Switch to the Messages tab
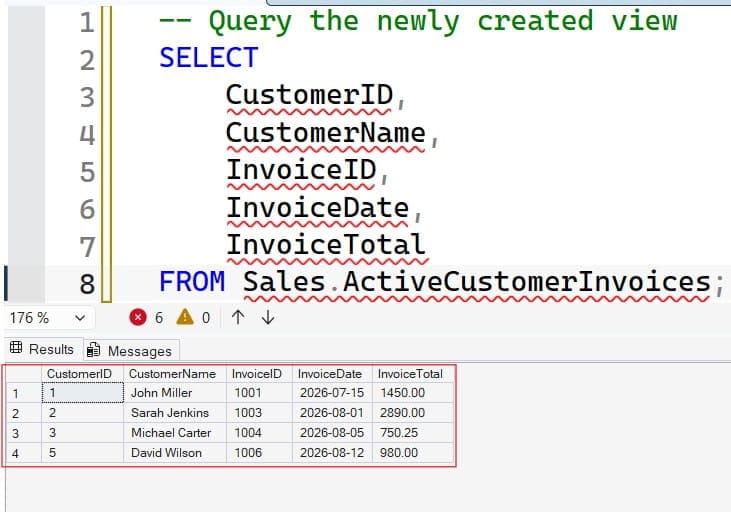 point(131,351)
